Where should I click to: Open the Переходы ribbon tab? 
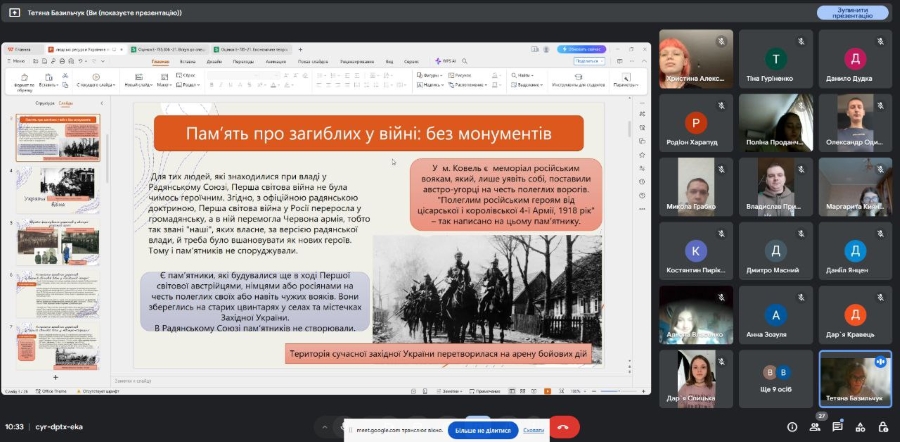243,61
